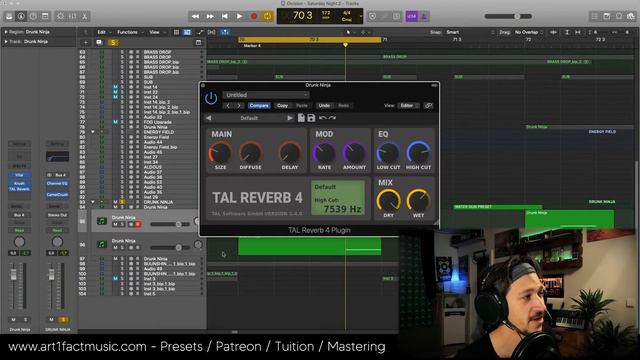Toggle the automation curve icon

tap(200, 32)
